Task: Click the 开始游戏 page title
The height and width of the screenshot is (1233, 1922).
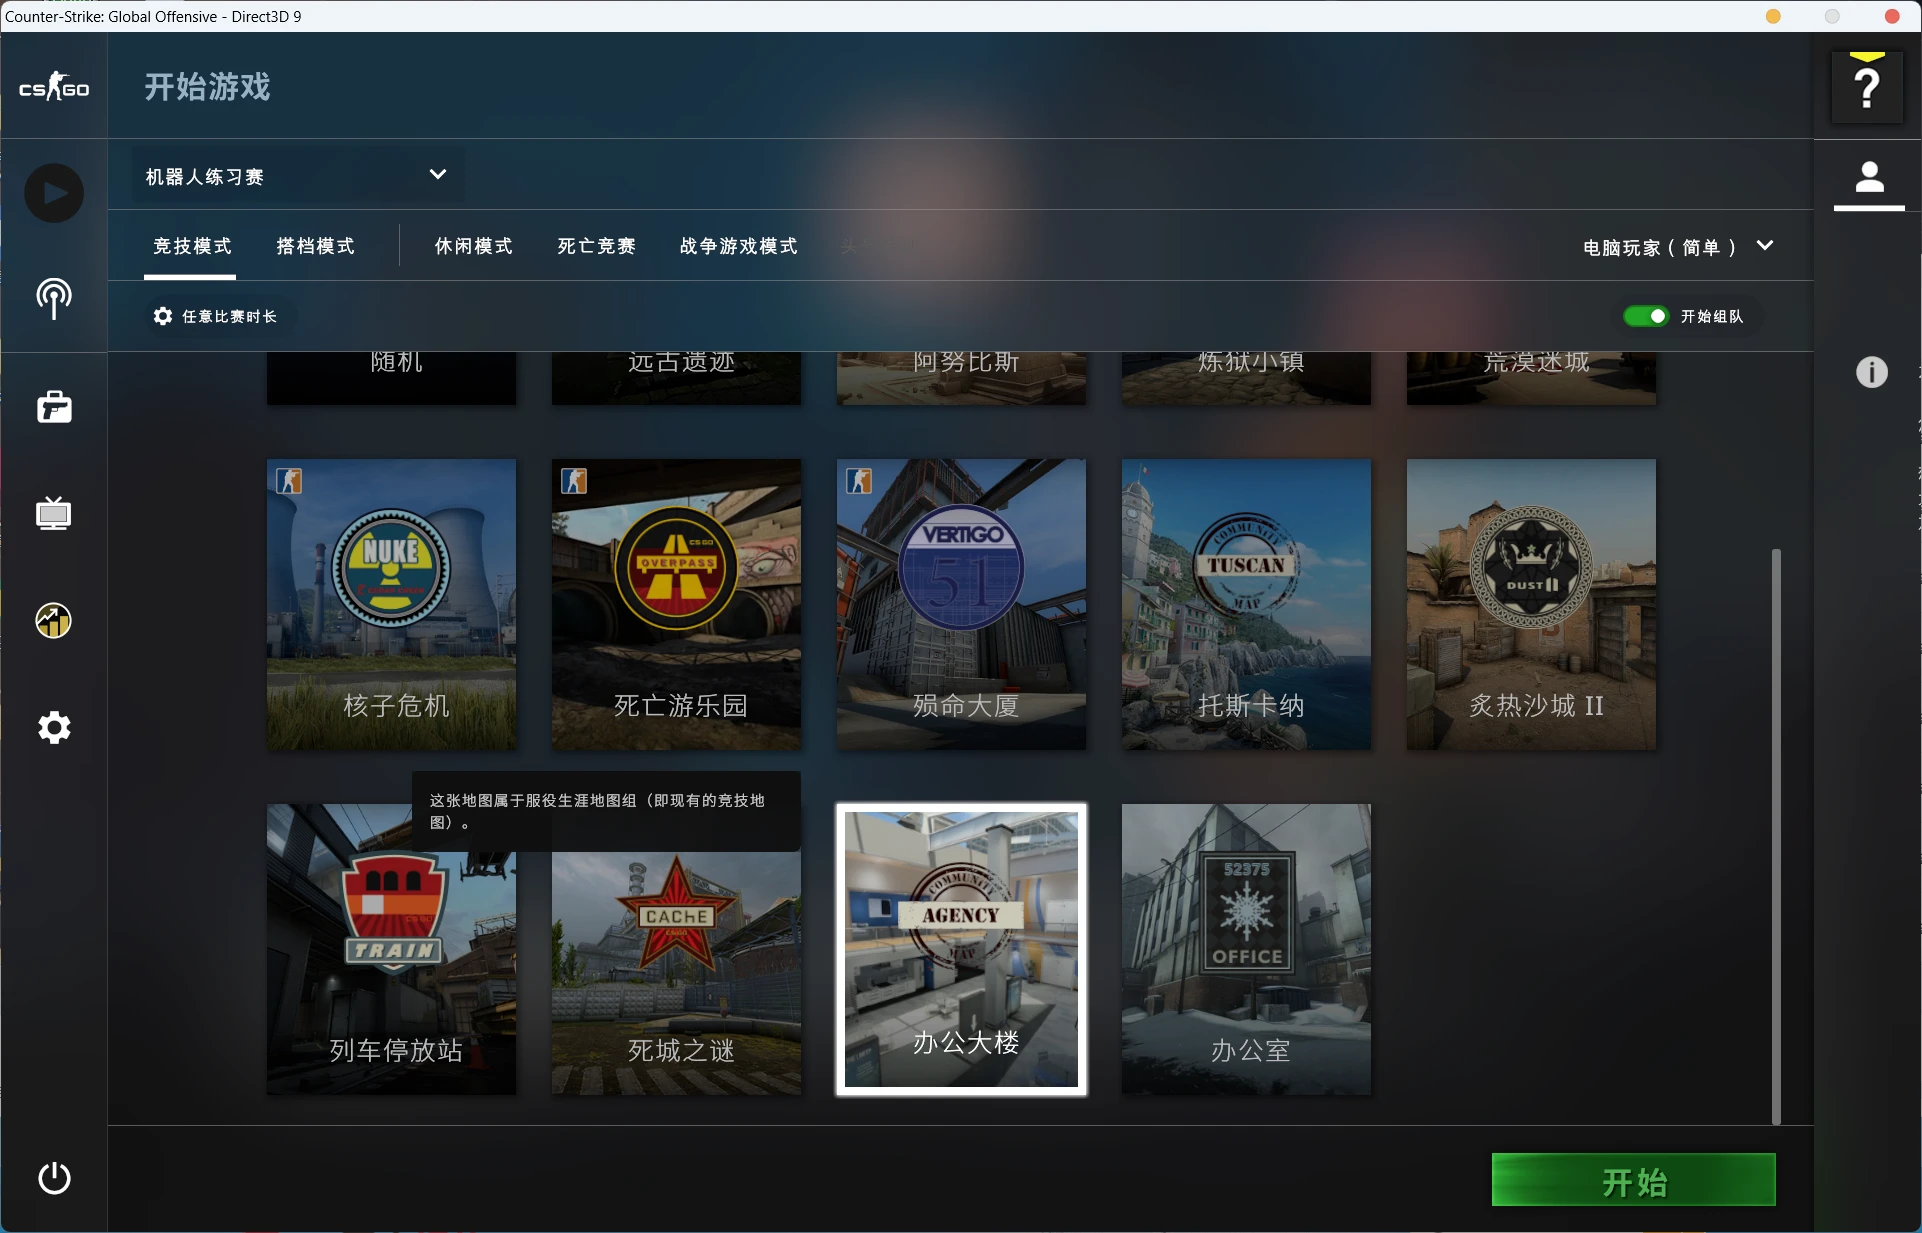Action: [x=207, y=87]
